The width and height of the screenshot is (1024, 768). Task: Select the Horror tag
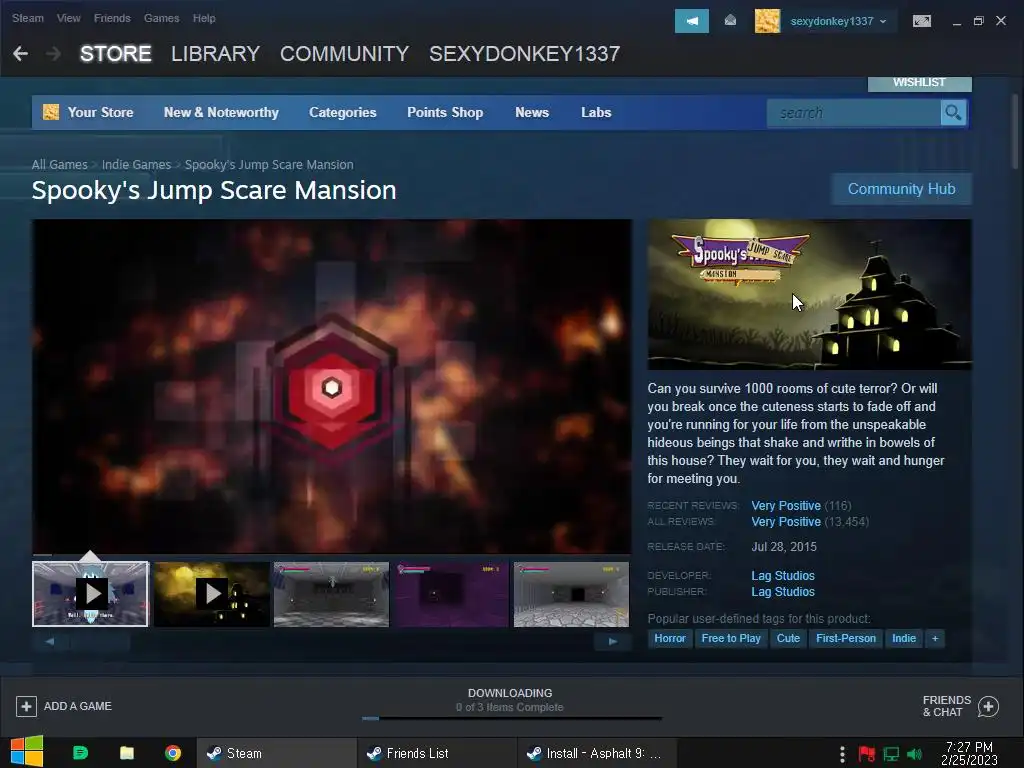(x=670, y=638)
